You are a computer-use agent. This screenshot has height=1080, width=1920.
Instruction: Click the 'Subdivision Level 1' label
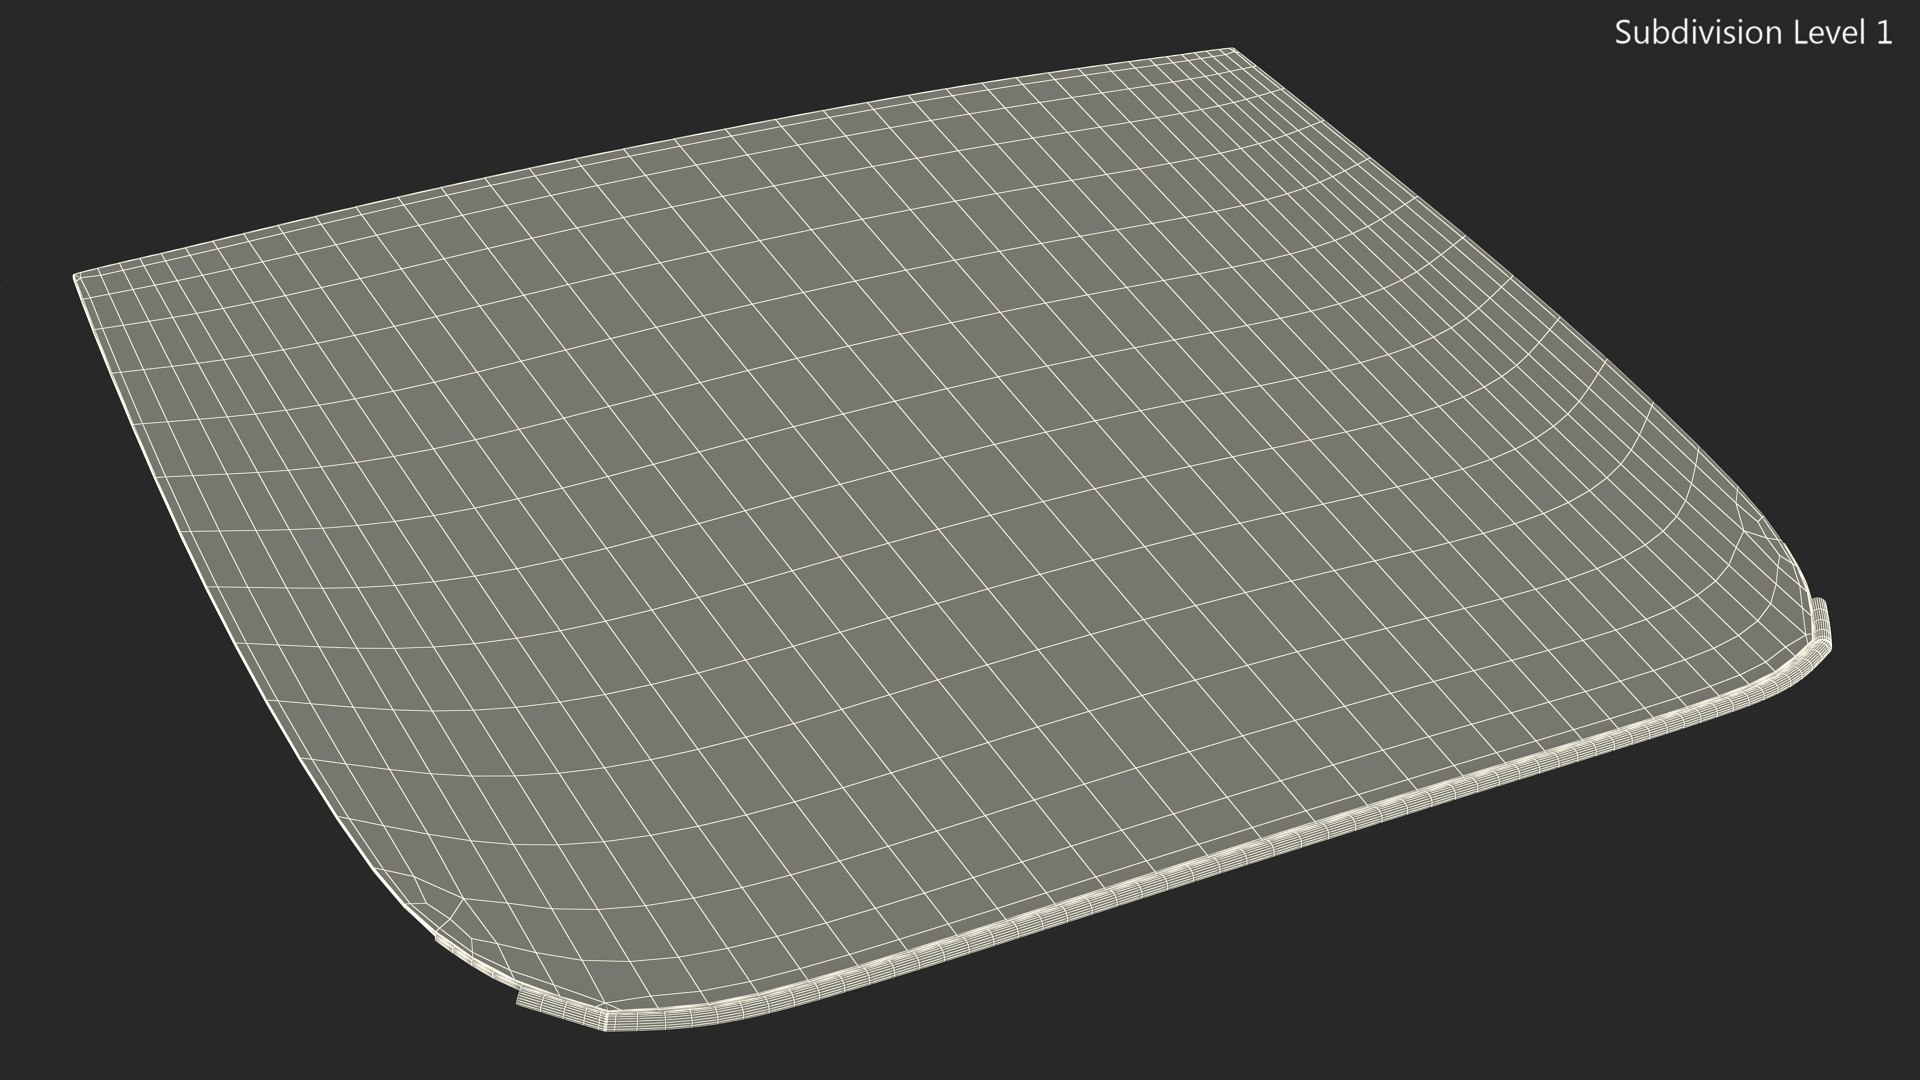1753,33
